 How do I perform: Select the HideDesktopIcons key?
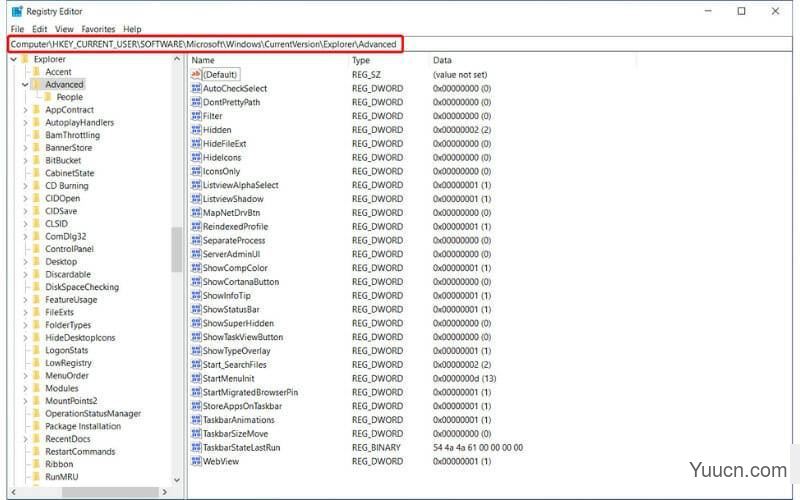click(80, 338)
